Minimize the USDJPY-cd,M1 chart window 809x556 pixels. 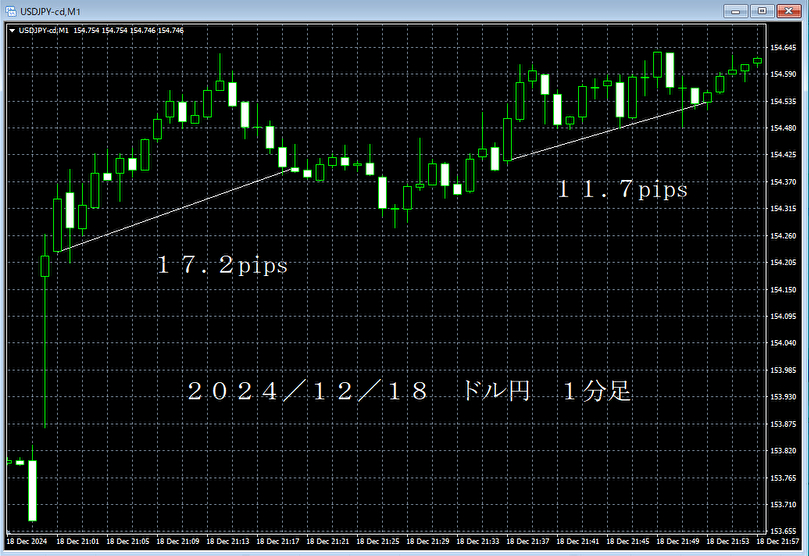click(x=735, y=11)
